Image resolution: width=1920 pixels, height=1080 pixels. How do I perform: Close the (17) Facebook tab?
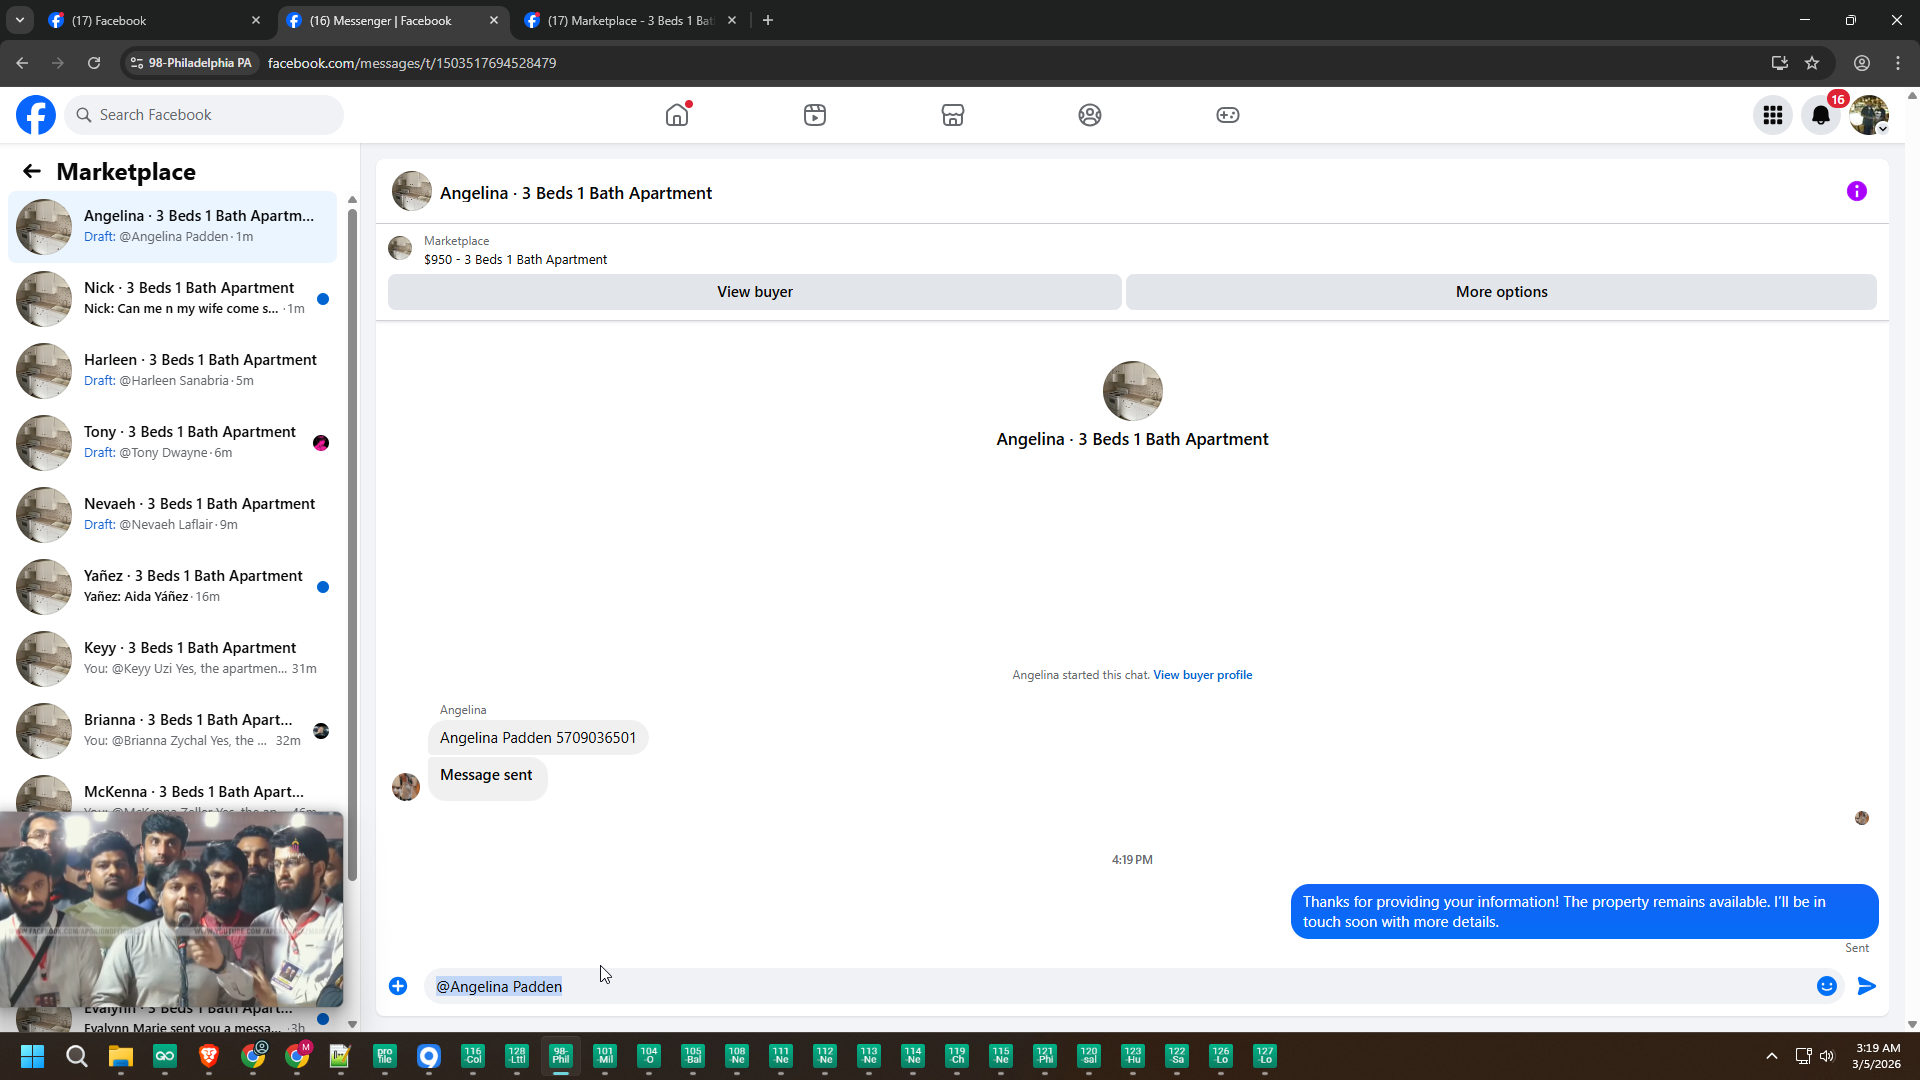256,20
